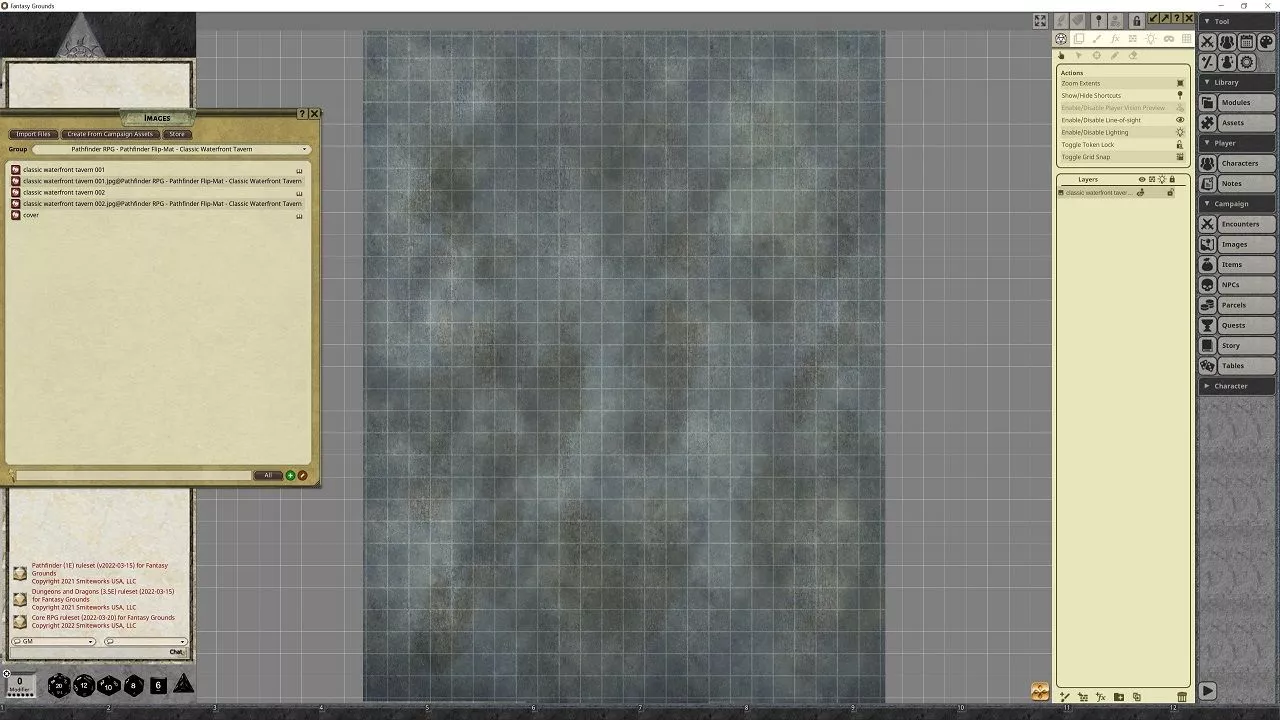Click Toggle Grid Snap action
Viewport: 1280px width, 720px height.
1122,157
